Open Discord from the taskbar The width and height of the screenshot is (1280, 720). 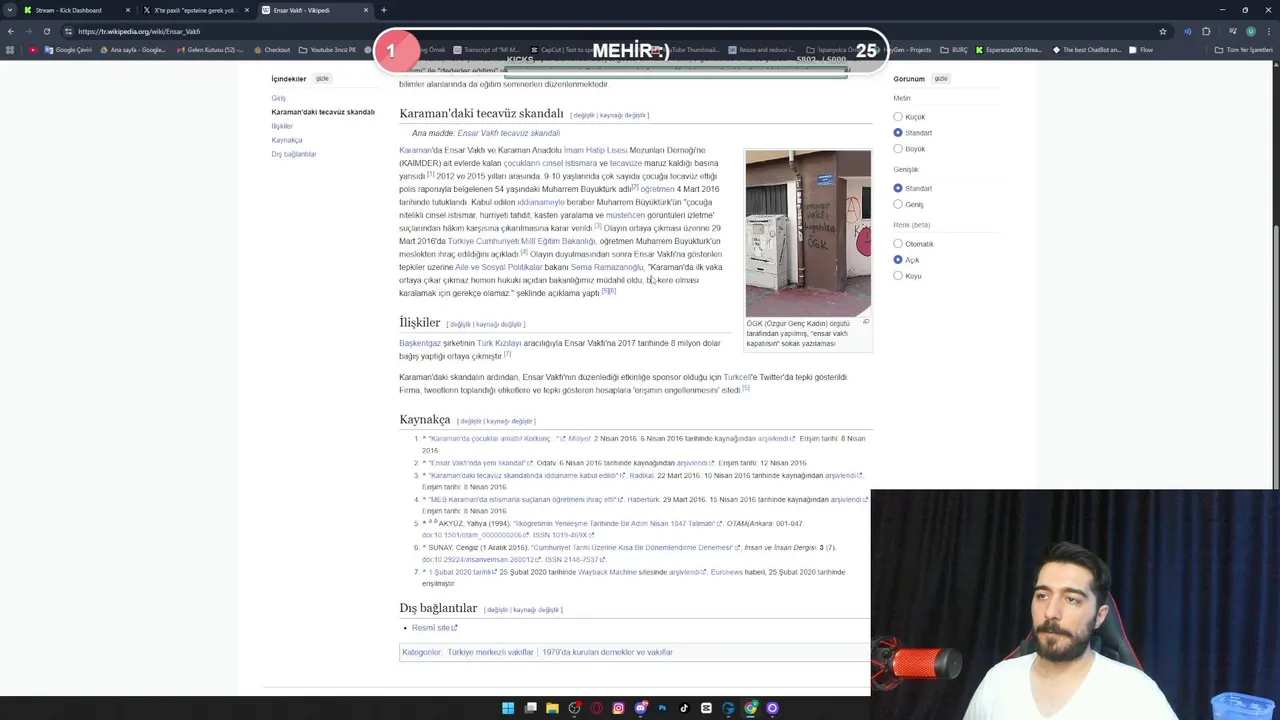pyautogui.click(x=641, y=708)
